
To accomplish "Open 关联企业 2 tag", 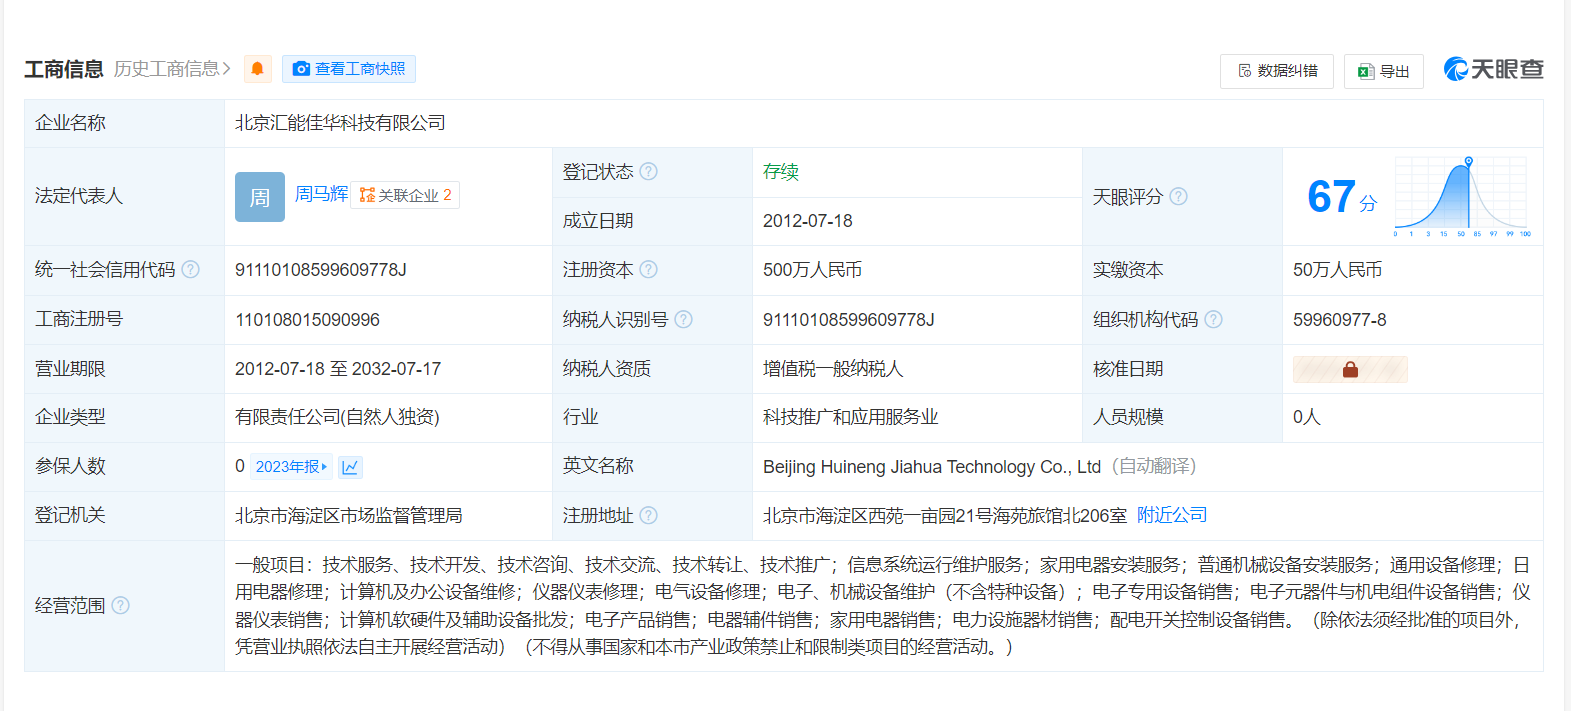I will tap(405, 195).
